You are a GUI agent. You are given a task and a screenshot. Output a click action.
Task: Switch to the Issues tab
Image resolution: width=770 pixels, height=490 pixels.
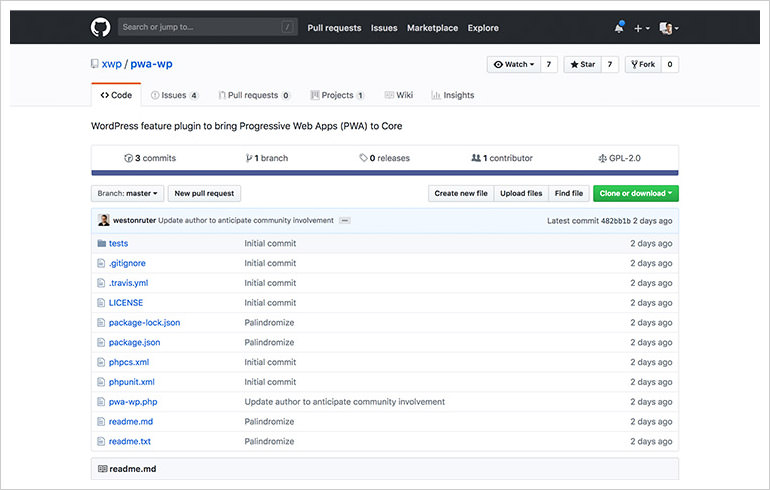[174, 95]
